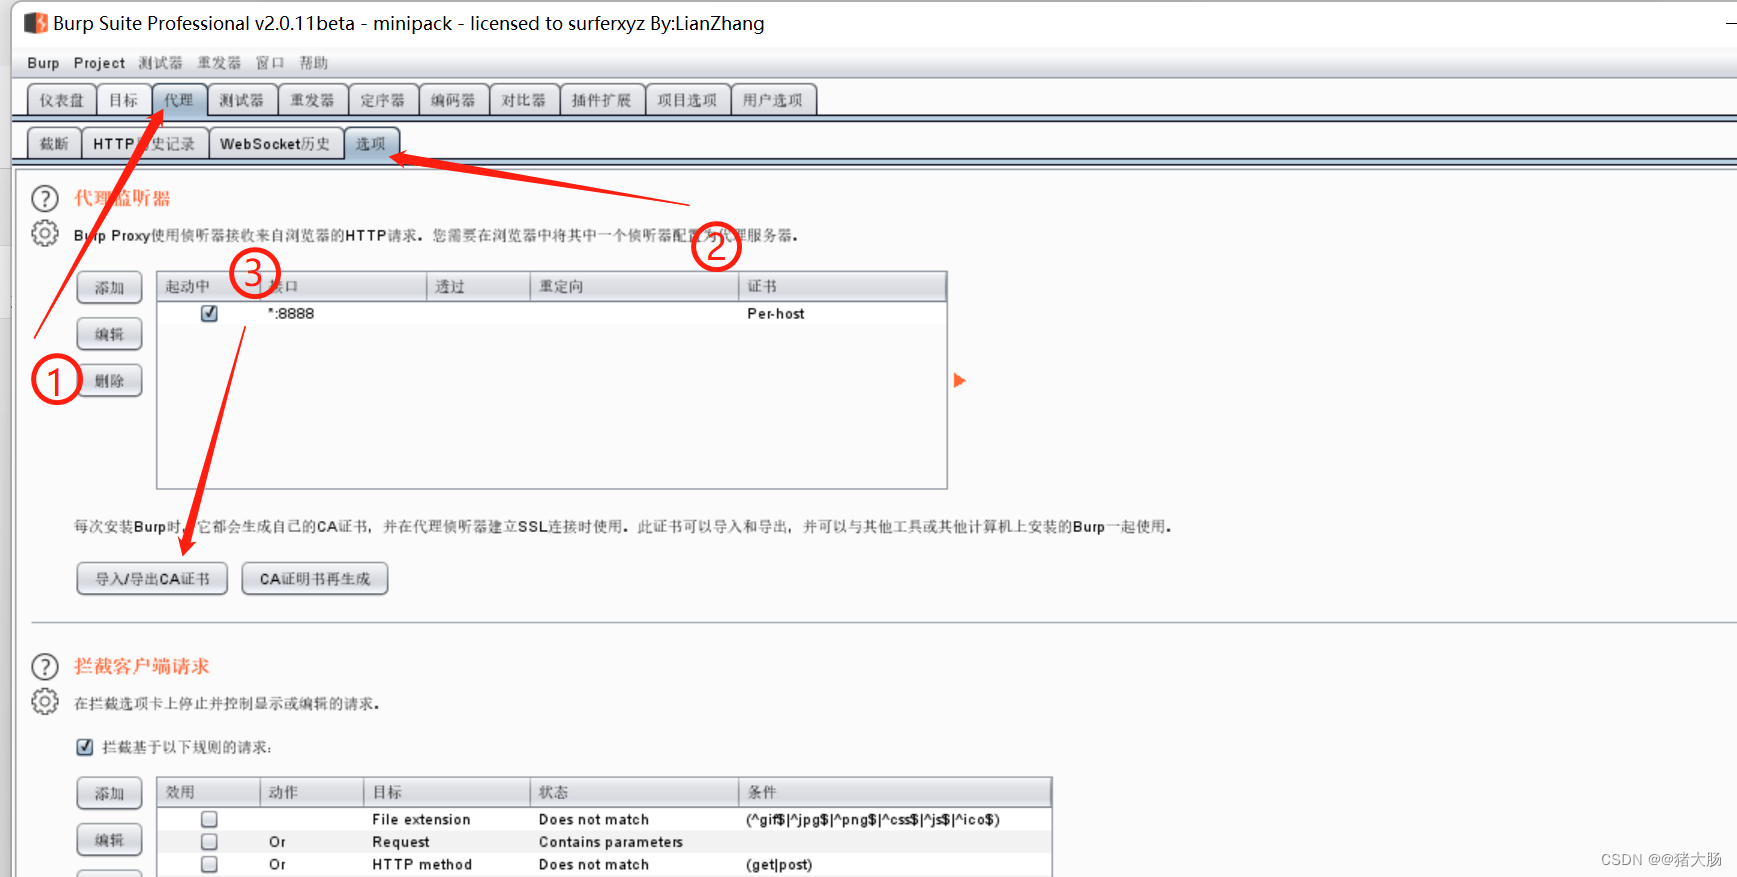Image resolution: width=1737 pixels, height=877 pixels.
Task: Select the 选项 sub-tab
Action: pyautogui.click(x=371, y=144)
